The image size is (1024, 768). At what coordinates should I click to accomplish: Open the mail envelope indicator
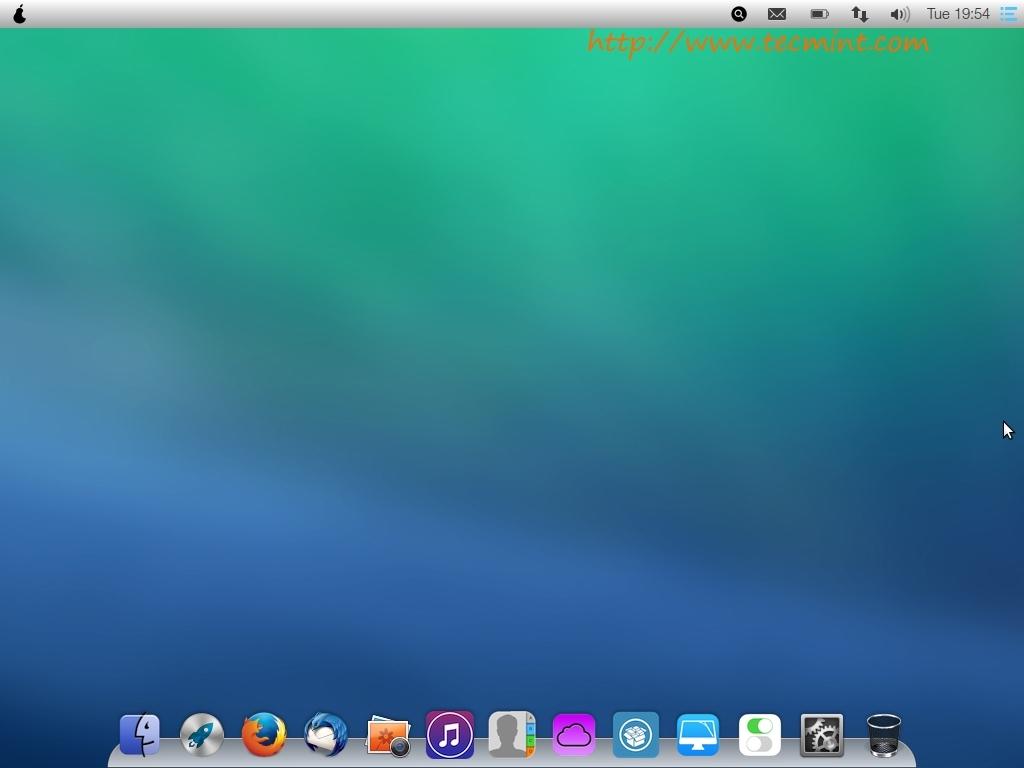[777, 14]
